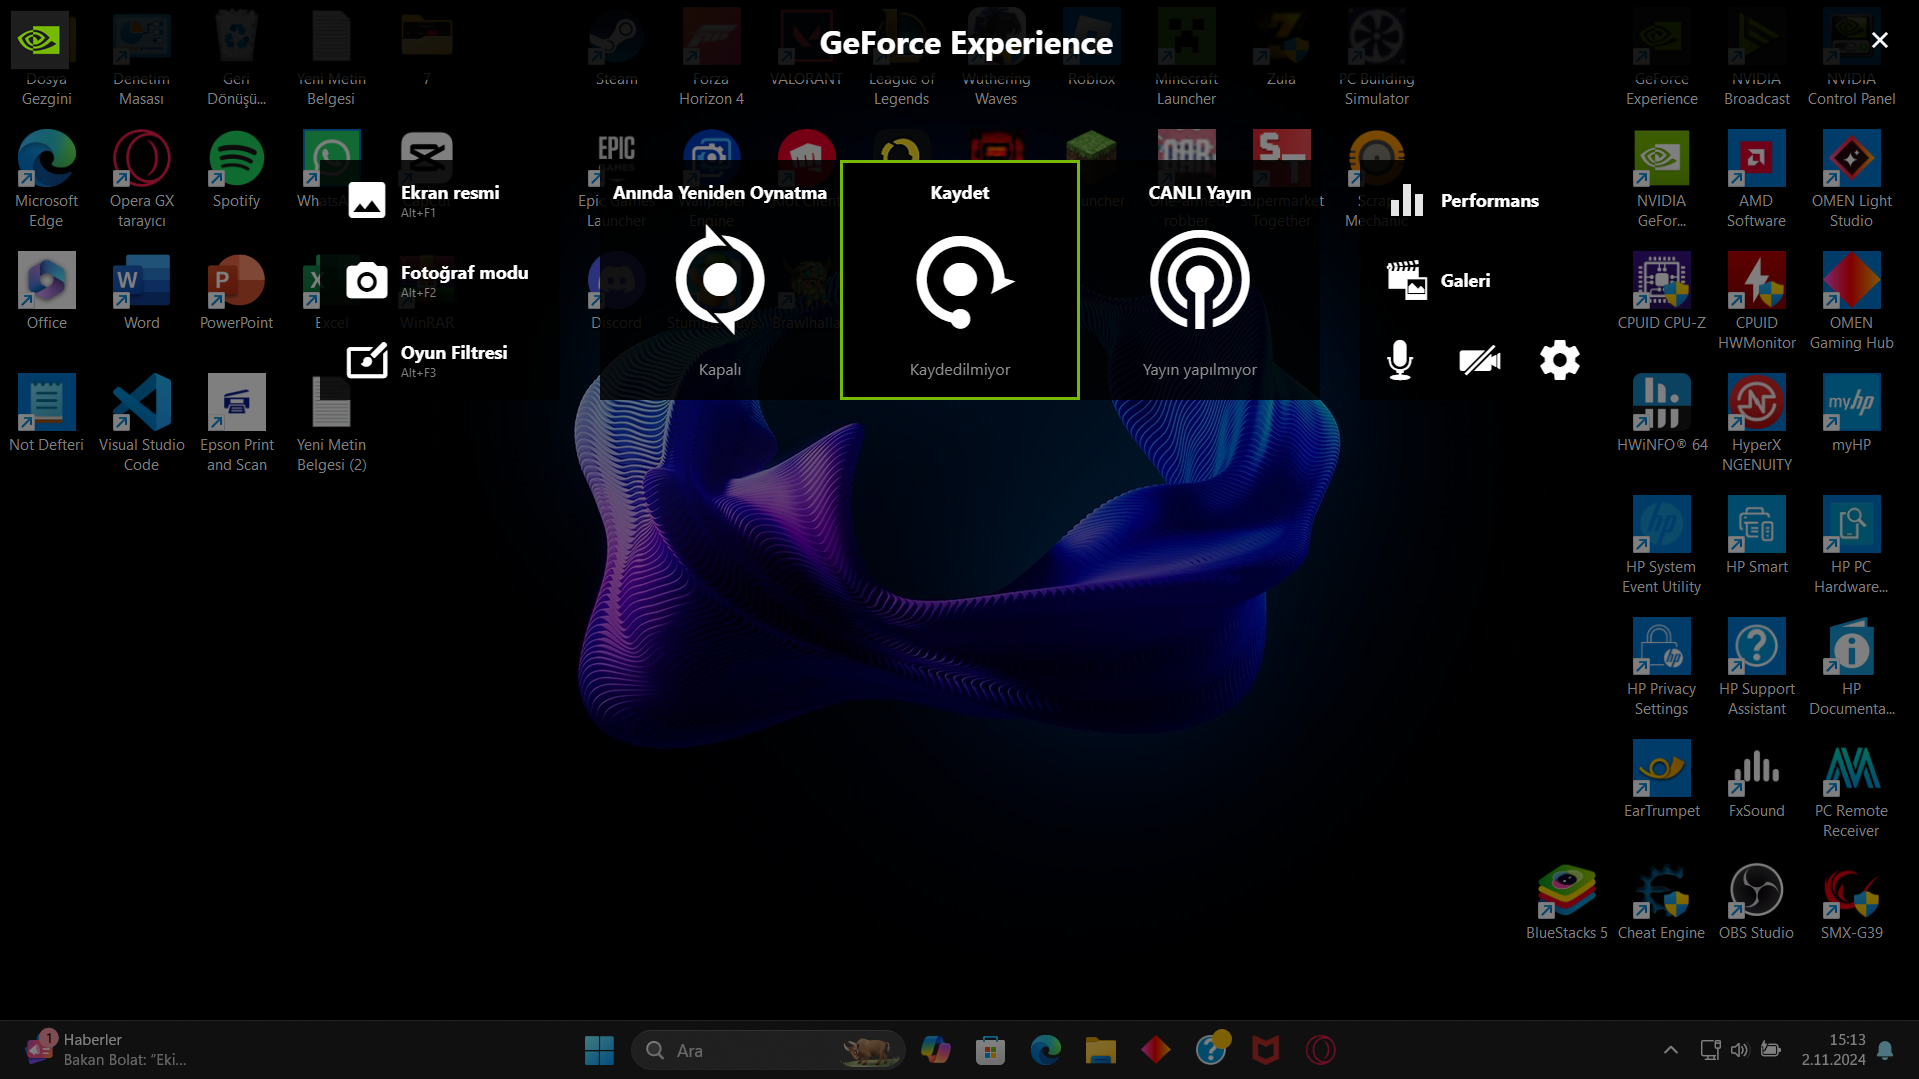Open Microsoft Store from taskbar
Viewport: 1919px width, 1079px height.
click(x=991, y=1050)
